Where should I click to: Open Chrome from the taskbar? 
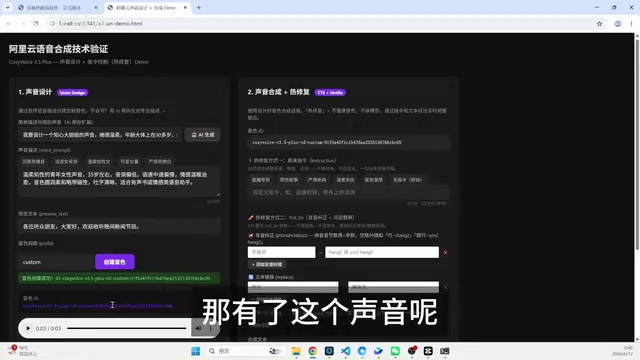coord(313,351)
